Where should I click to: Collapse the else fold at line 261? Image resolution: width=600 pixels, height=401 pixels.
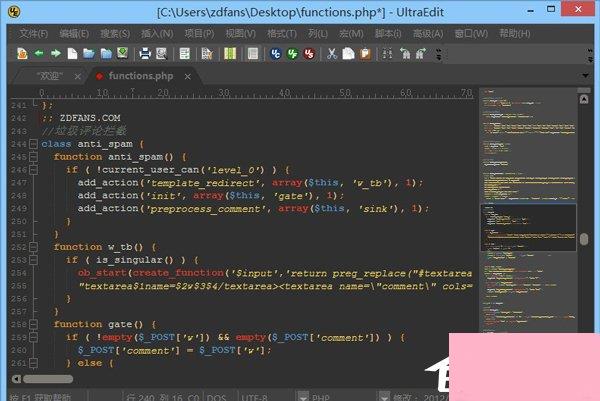34,363
